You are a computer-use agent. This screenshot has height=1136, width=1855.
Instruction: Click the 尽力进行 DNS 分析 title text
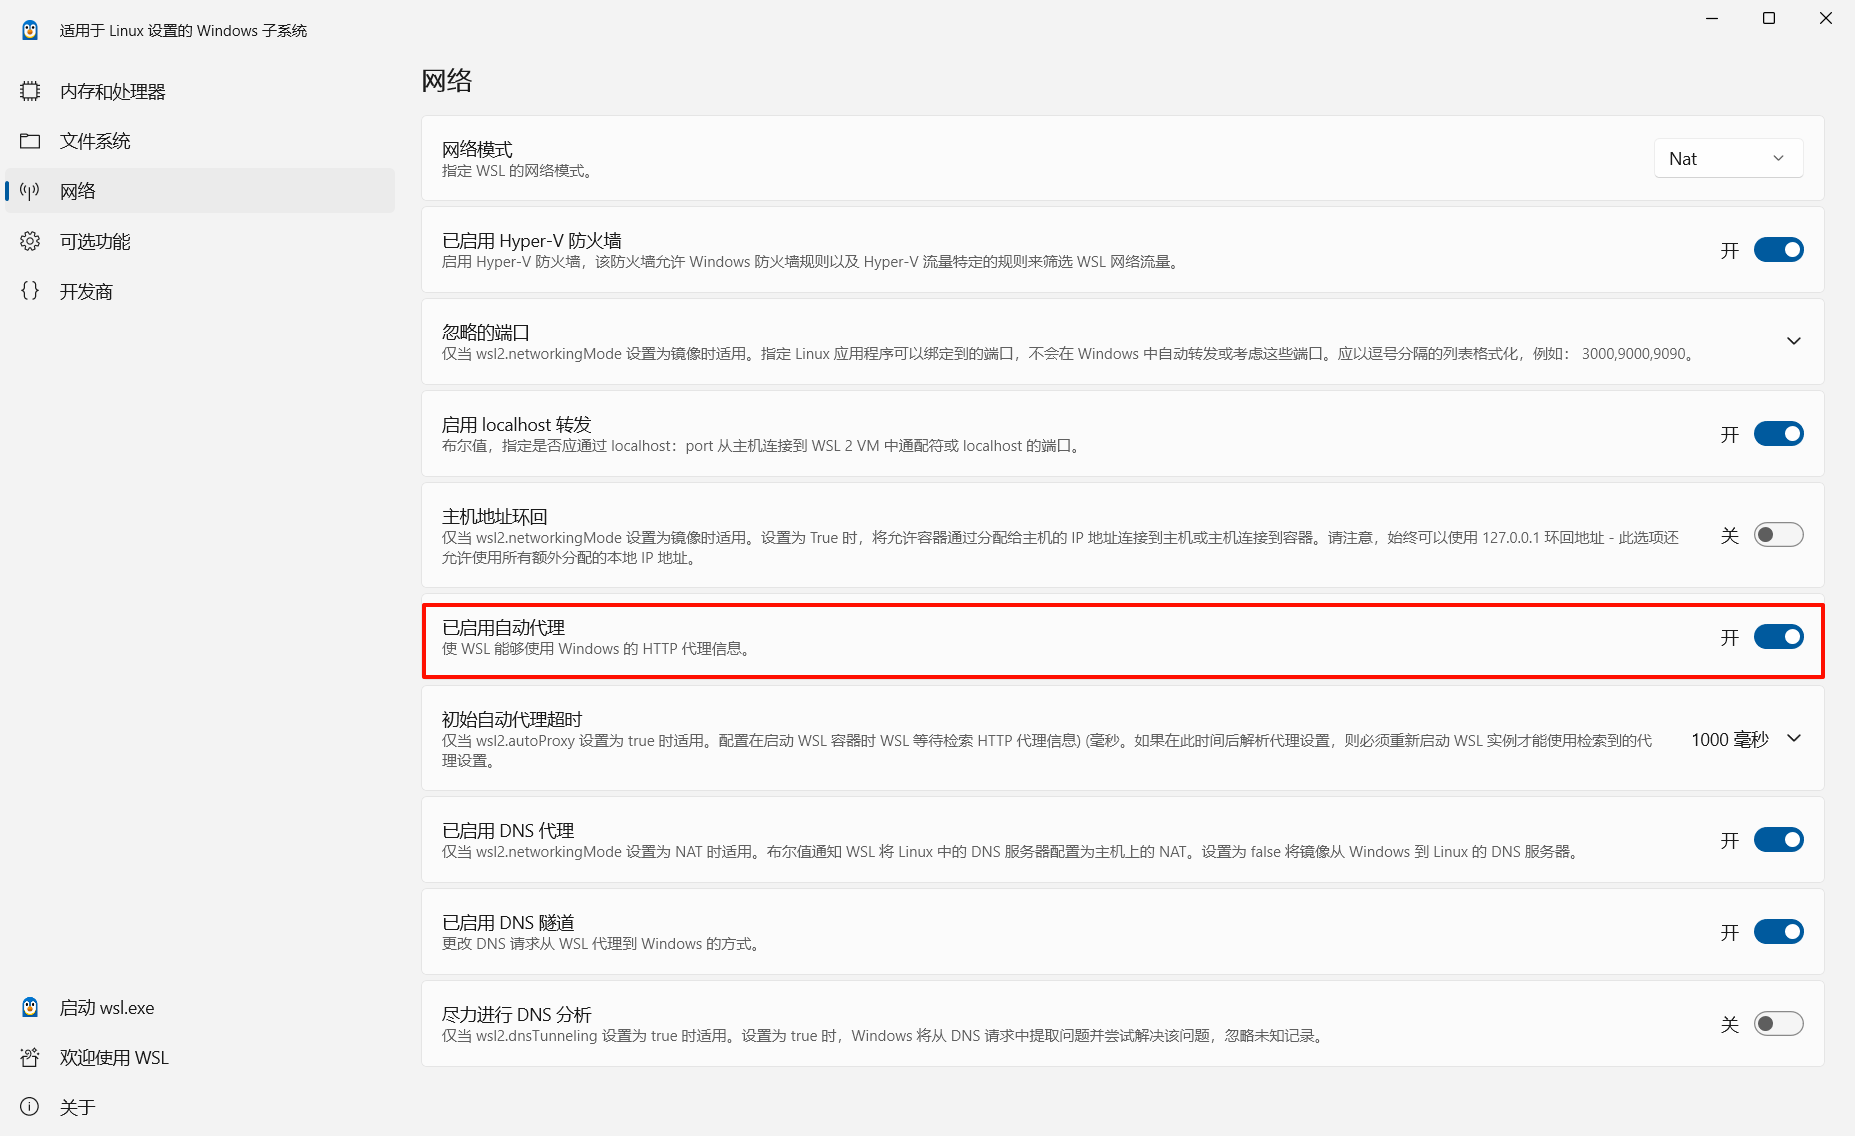click(x=517, y=1014)
